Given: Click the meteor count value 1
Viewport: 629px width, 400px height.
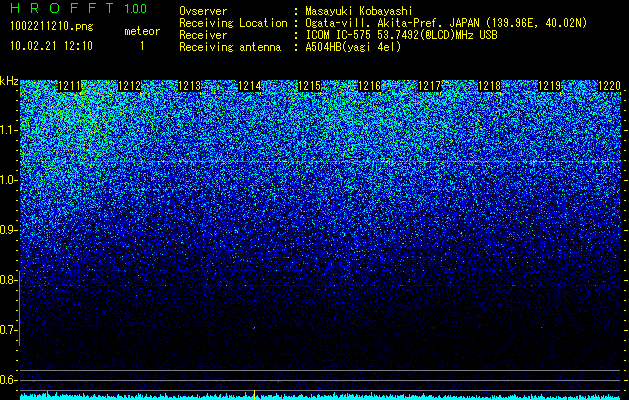Looking at the screenshot, I should (142, 46).
